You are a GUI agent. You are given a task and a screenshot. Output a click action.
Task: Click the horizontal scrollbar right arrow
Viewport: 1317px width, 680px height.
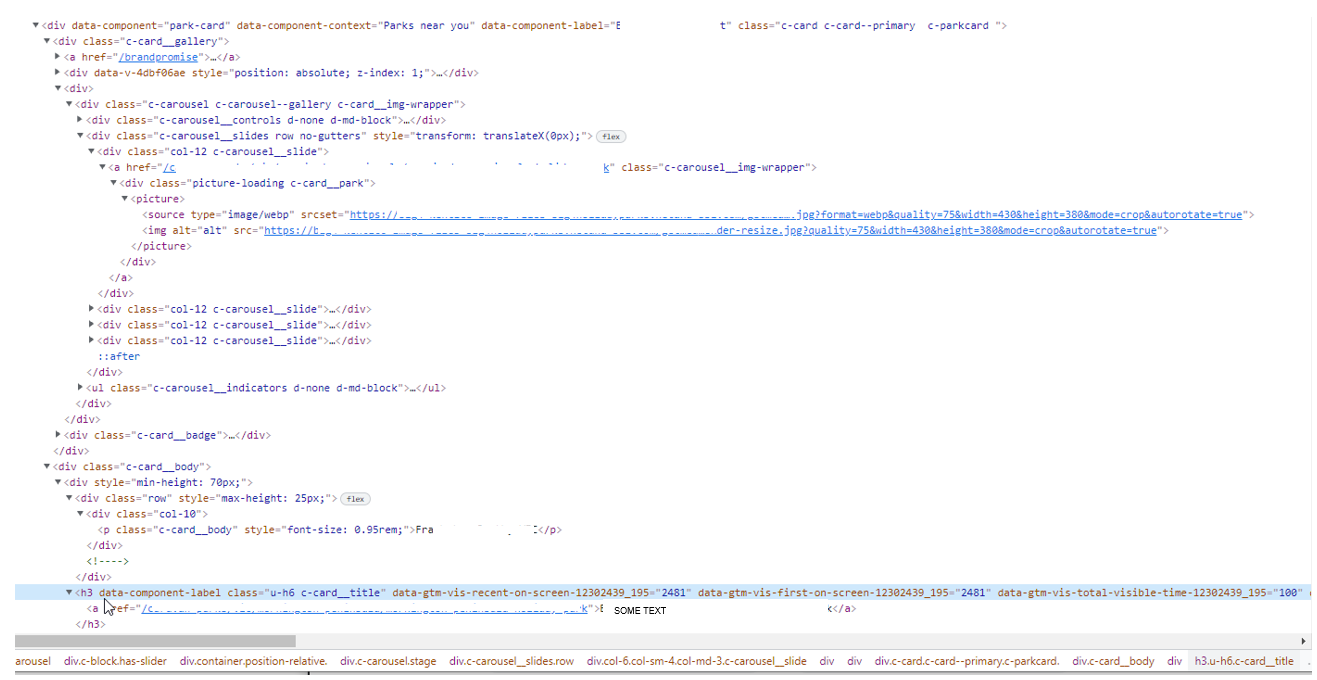(x=1303, y=641)
